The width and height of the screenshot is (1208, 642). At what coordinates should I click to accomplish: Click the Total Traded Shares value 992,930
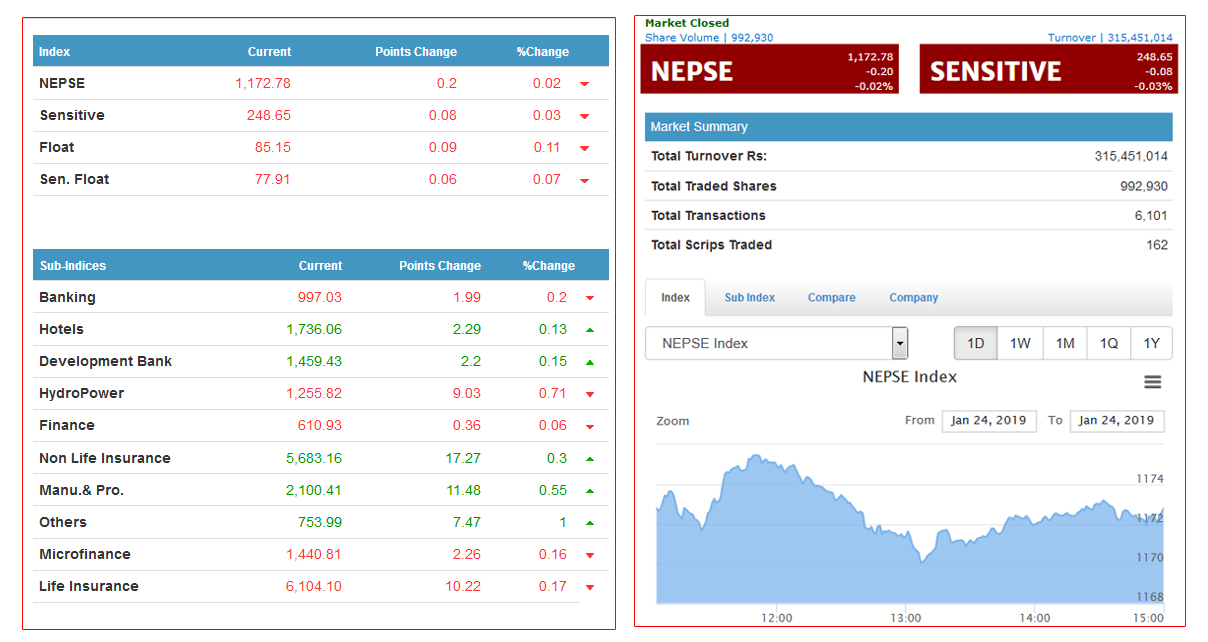pyautogui.click(x=1144, y=186)
